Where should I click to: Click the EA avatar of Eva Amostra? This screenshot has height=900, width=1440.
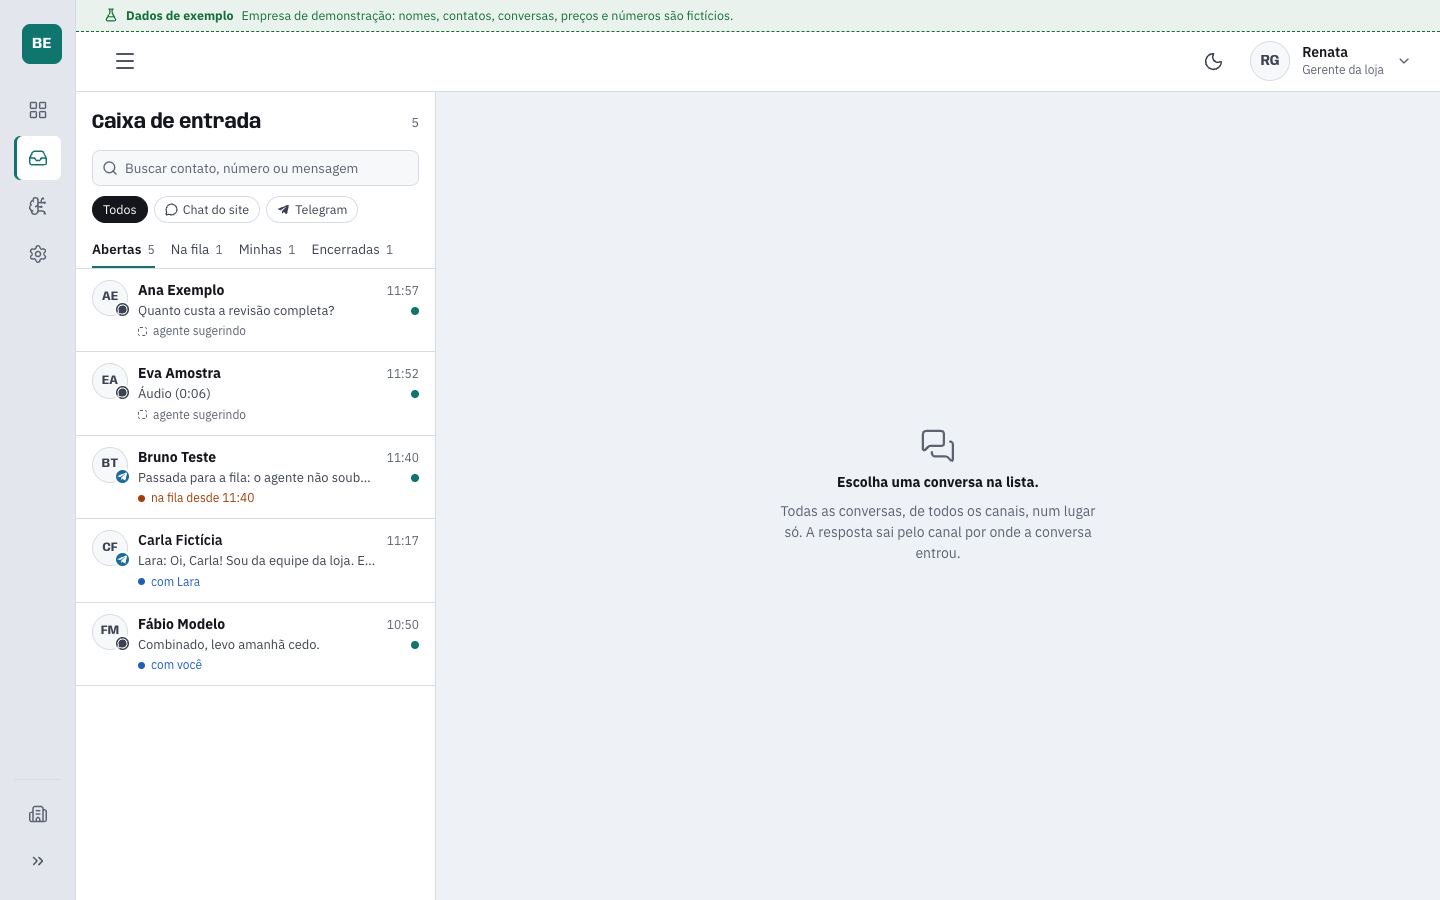point(110,381)
